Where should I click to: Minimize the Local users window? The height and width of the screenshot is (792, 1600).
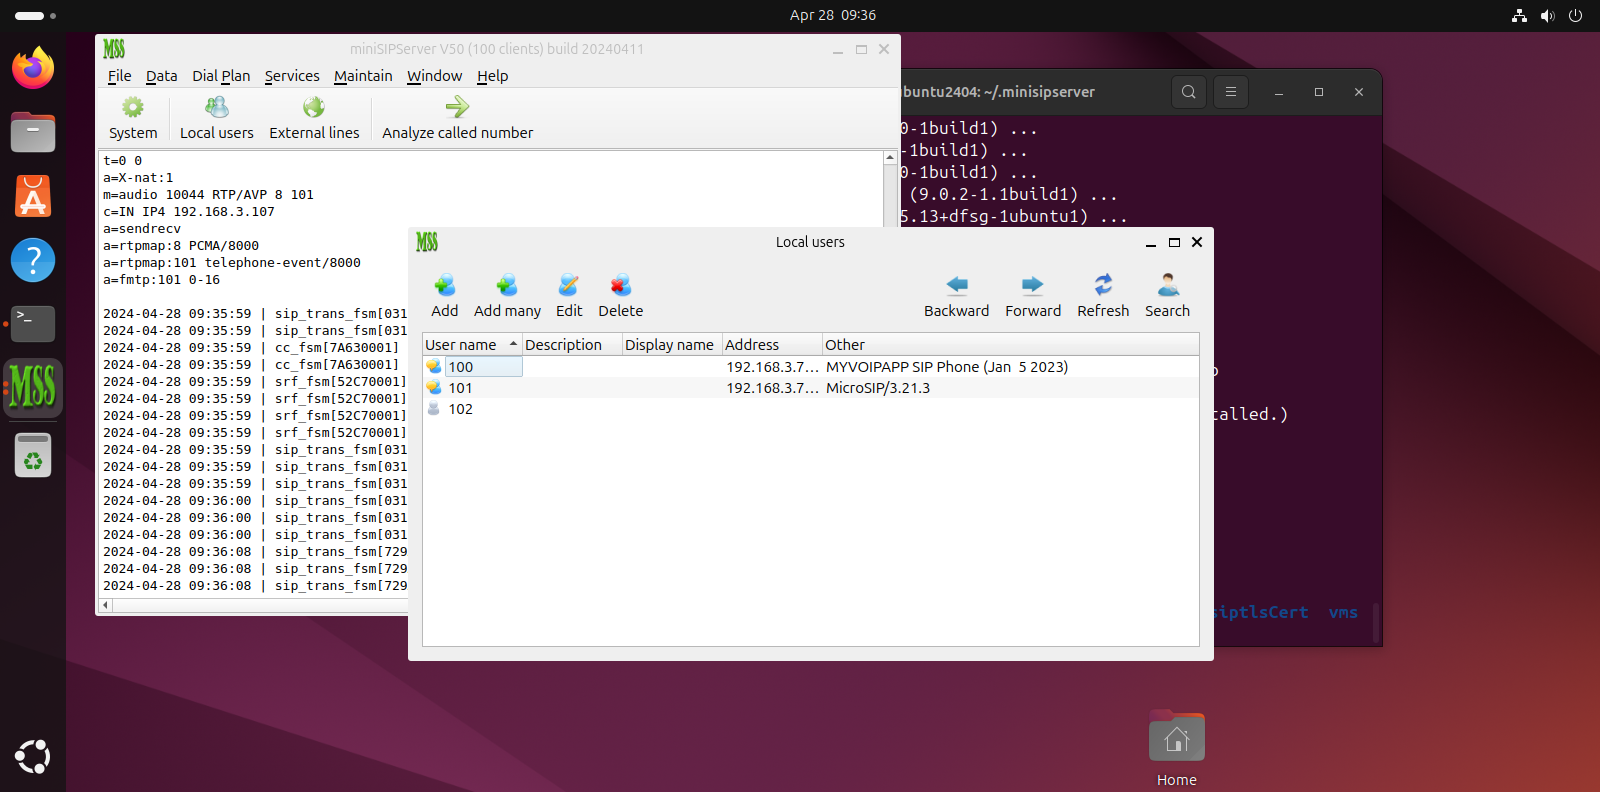click(1151, 242)
